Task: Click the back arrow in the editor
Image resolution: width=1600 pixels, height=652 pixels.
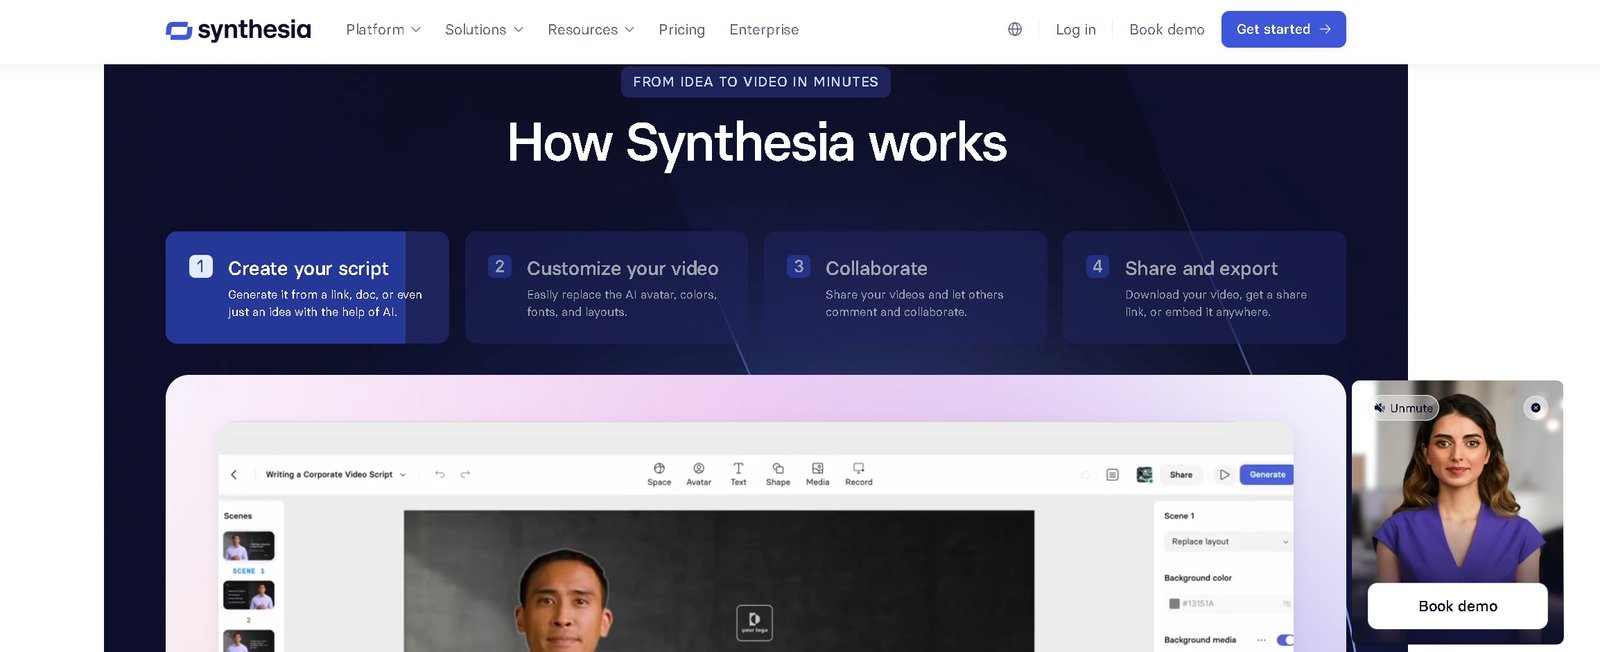Action: coord(234,475)
